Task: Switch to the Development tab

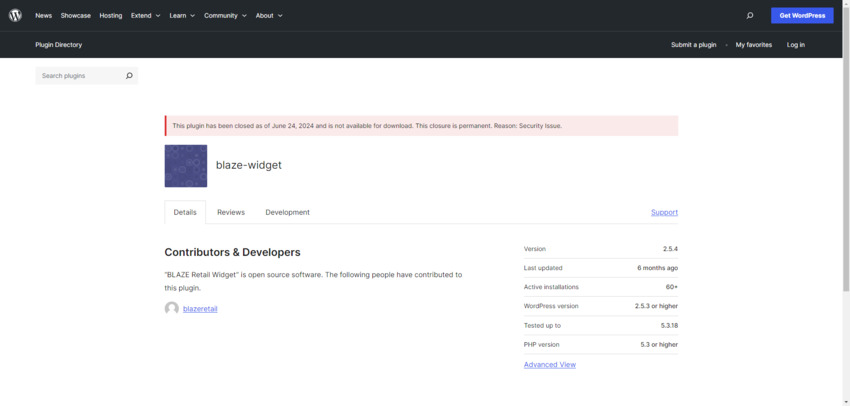Action: 287,212
